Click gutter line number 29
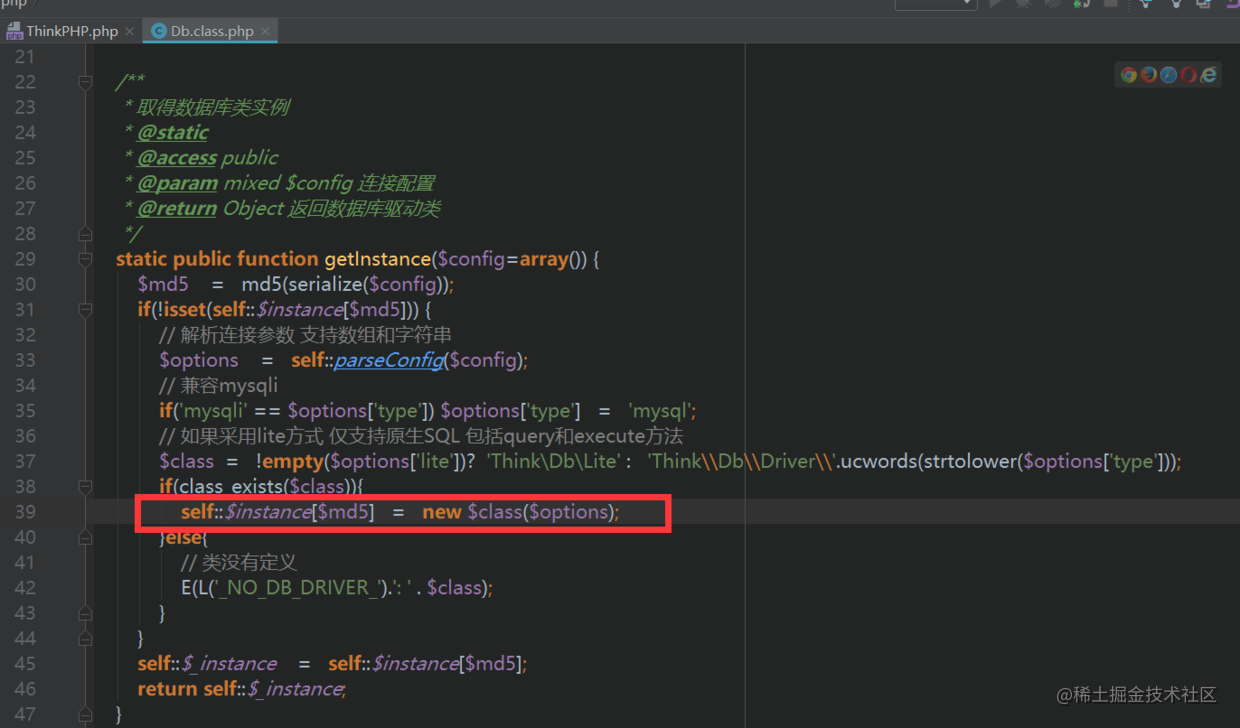The width and height of the screenshot is (1240, 728). pos(25,259)
